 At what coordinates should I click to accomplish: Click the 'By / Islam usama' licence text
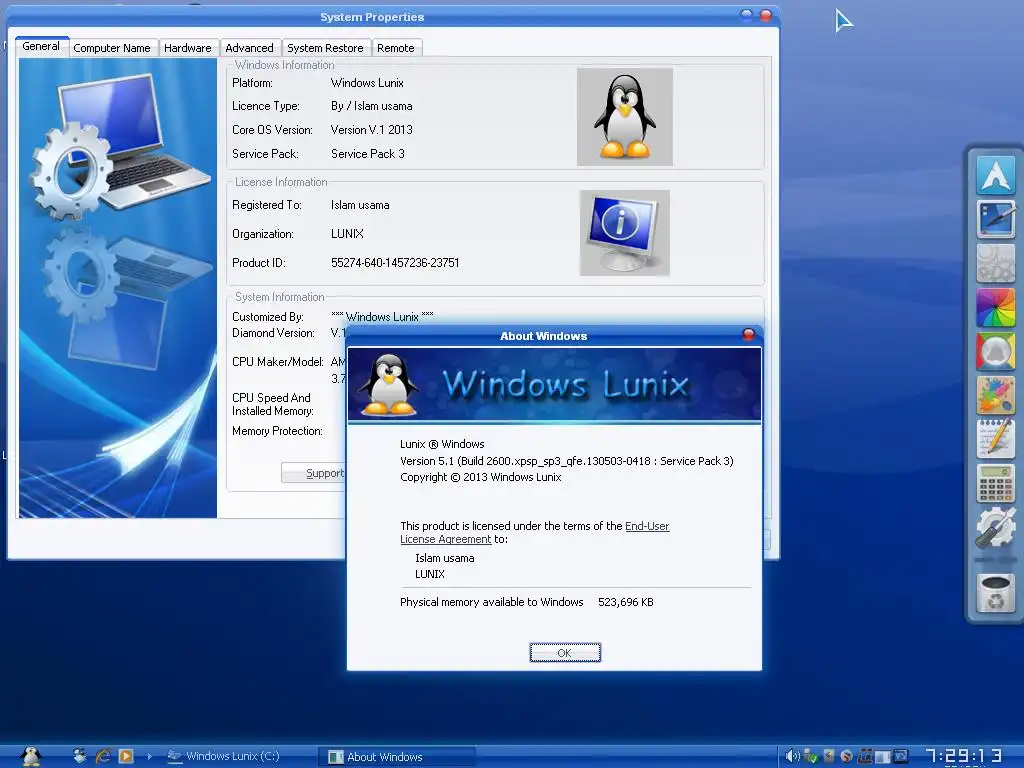(x=372, y=106)
